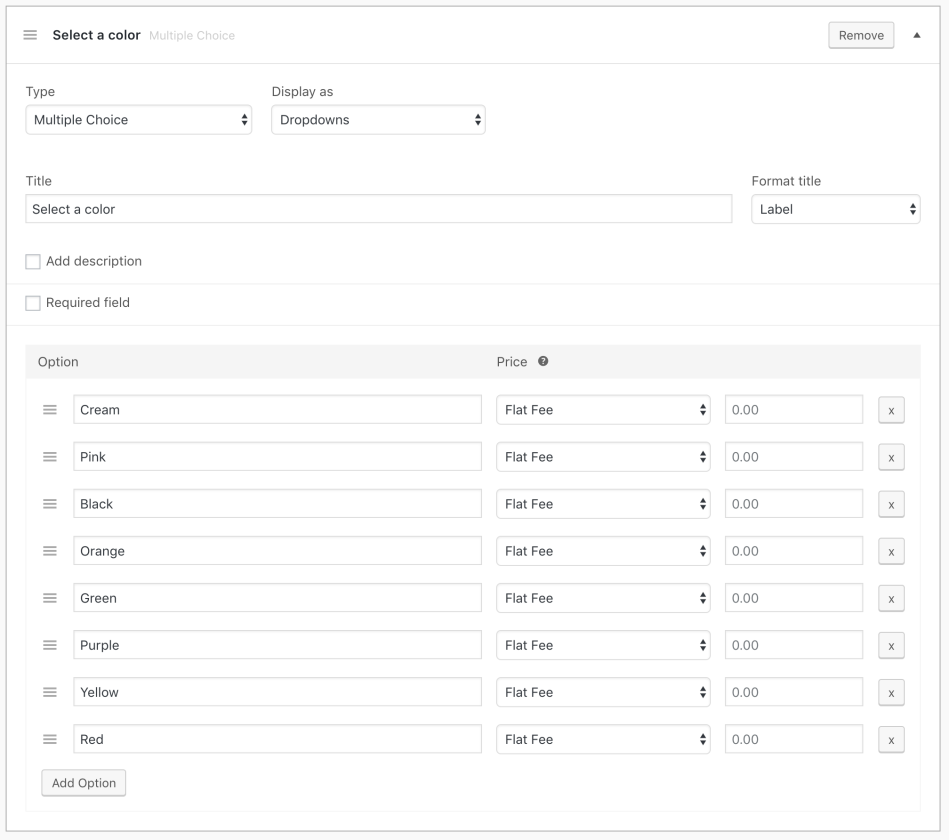Delete the Pink option with its x button

[890, 457]
